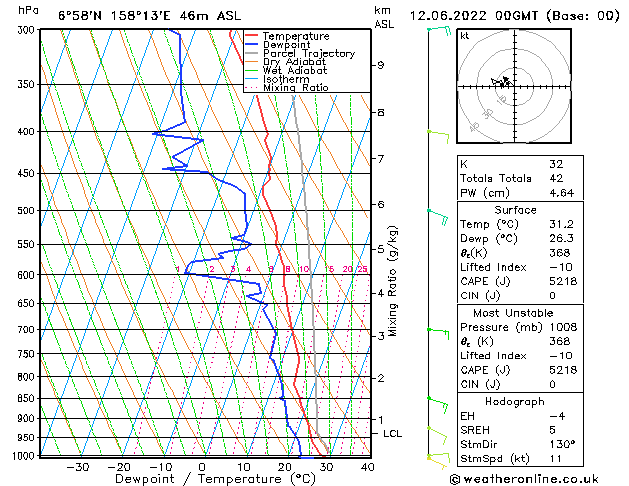Click the gray Parcel Trajectory swatch in legend
The width and height of the screenshot is (629, 486).
point(252,53)
